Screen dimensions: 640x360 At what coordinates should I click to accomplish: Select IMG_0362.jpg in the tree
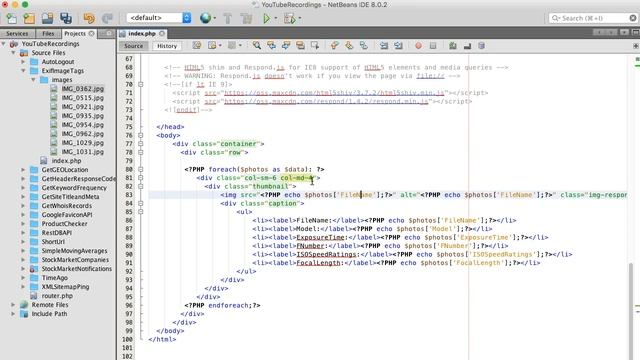click(82, 89)
